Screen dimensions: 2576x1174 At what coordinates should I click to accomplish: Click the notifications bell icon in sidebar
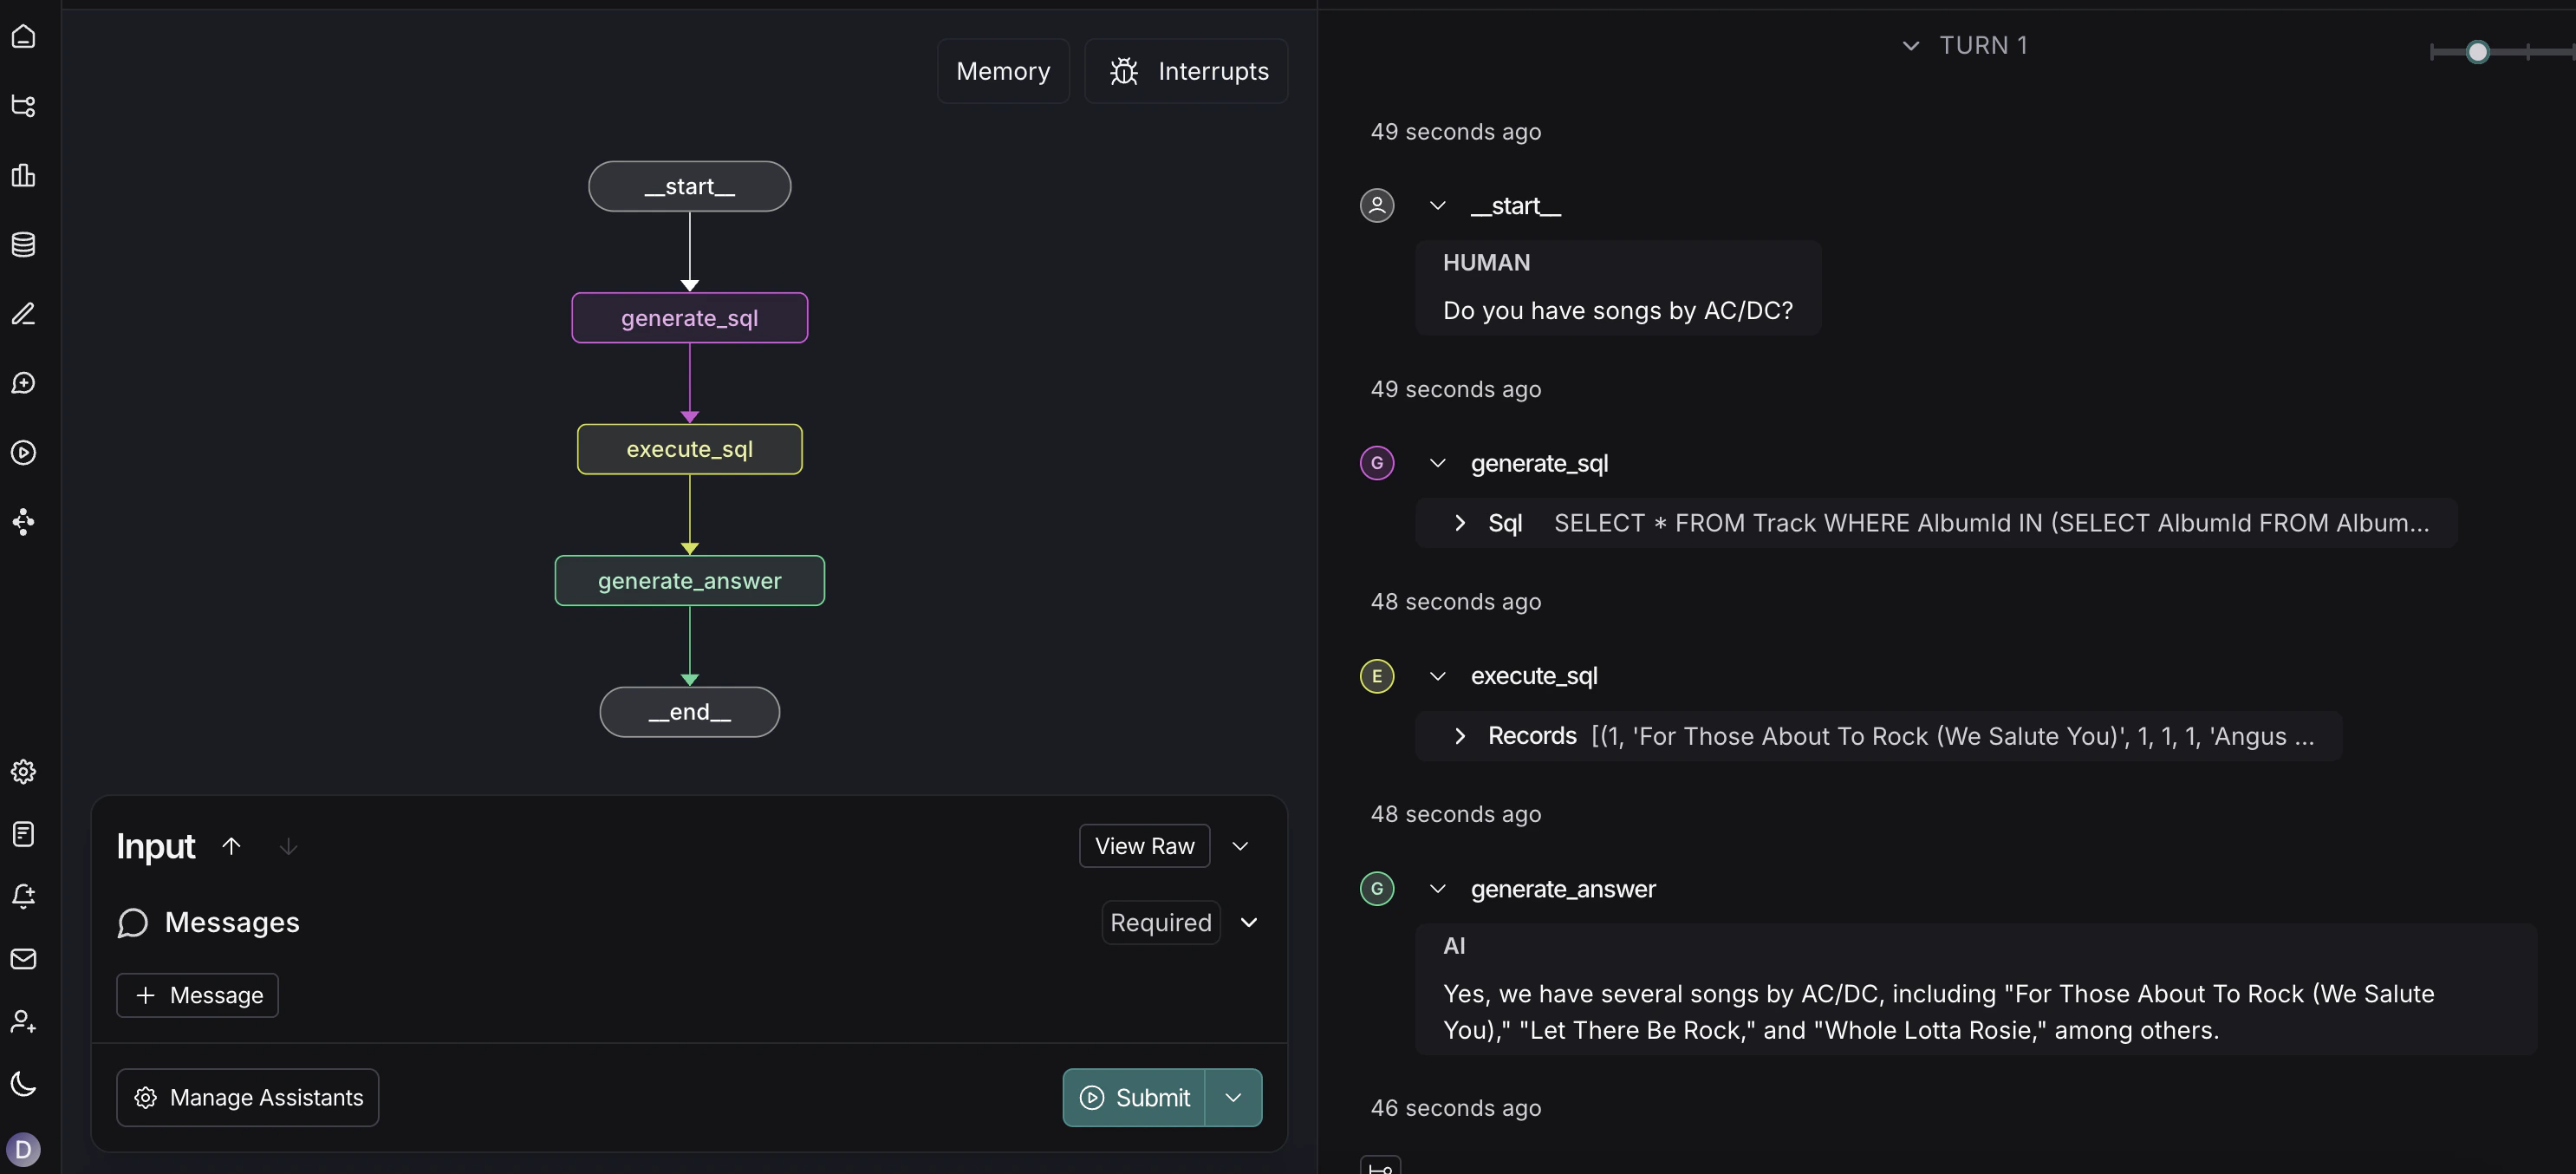23,897
